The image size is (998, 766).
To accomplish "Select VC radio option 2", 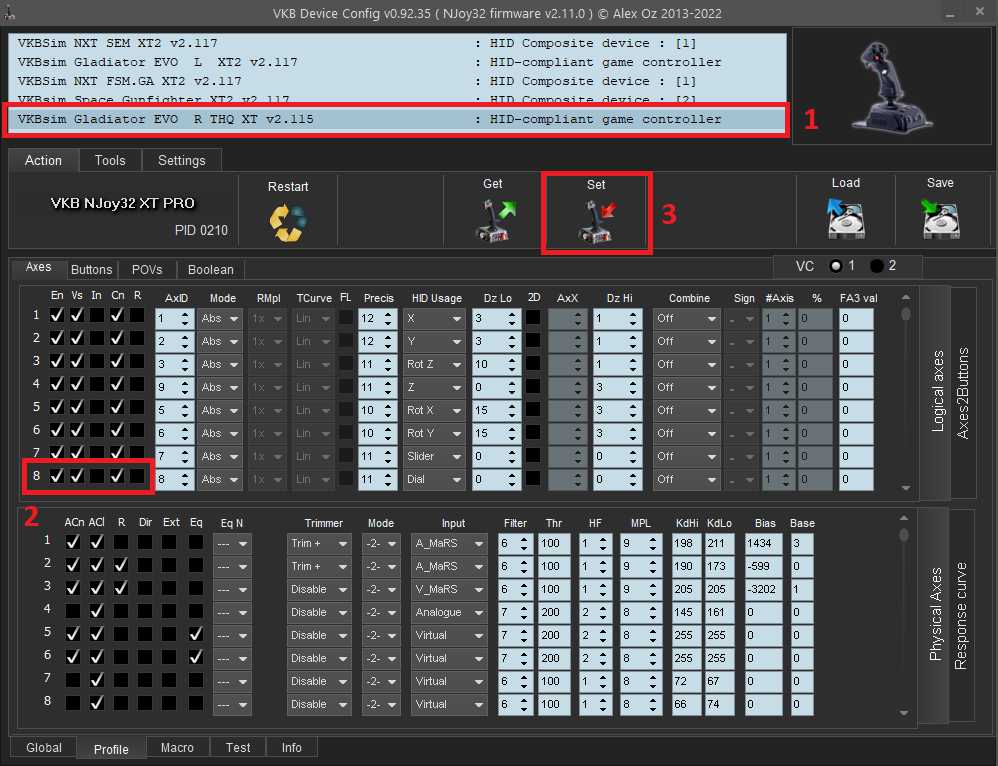I will pyautogui.click(x=876, y=266).
